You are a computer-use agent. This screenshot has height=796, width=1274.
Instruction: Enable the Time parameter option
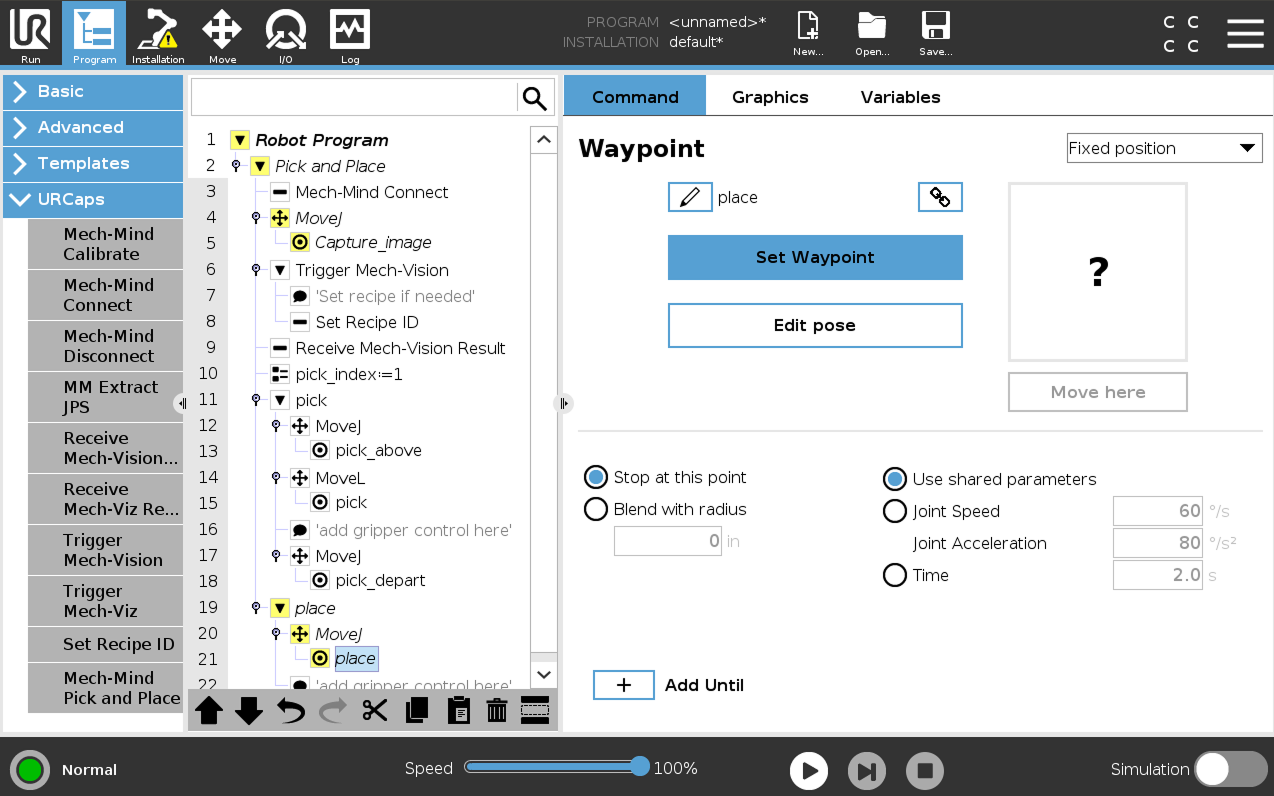(895, 575)
